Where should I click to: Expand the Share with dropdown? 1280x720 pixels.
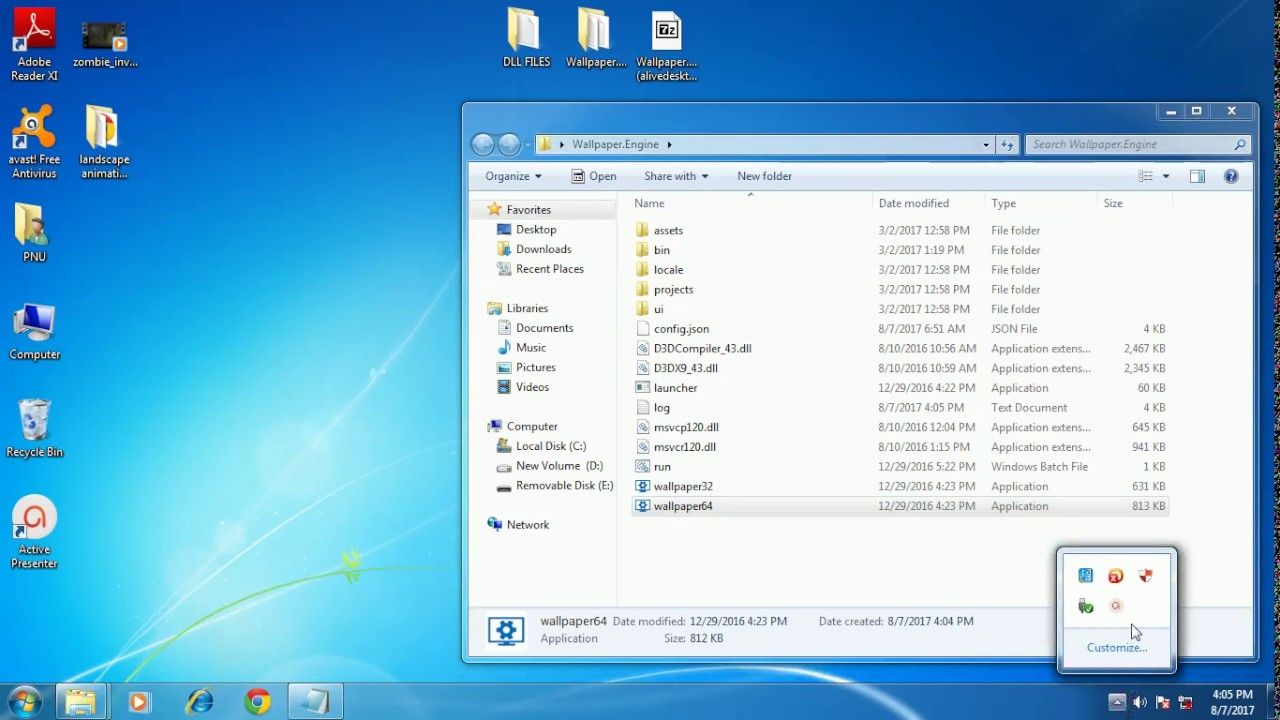(676, 176)
